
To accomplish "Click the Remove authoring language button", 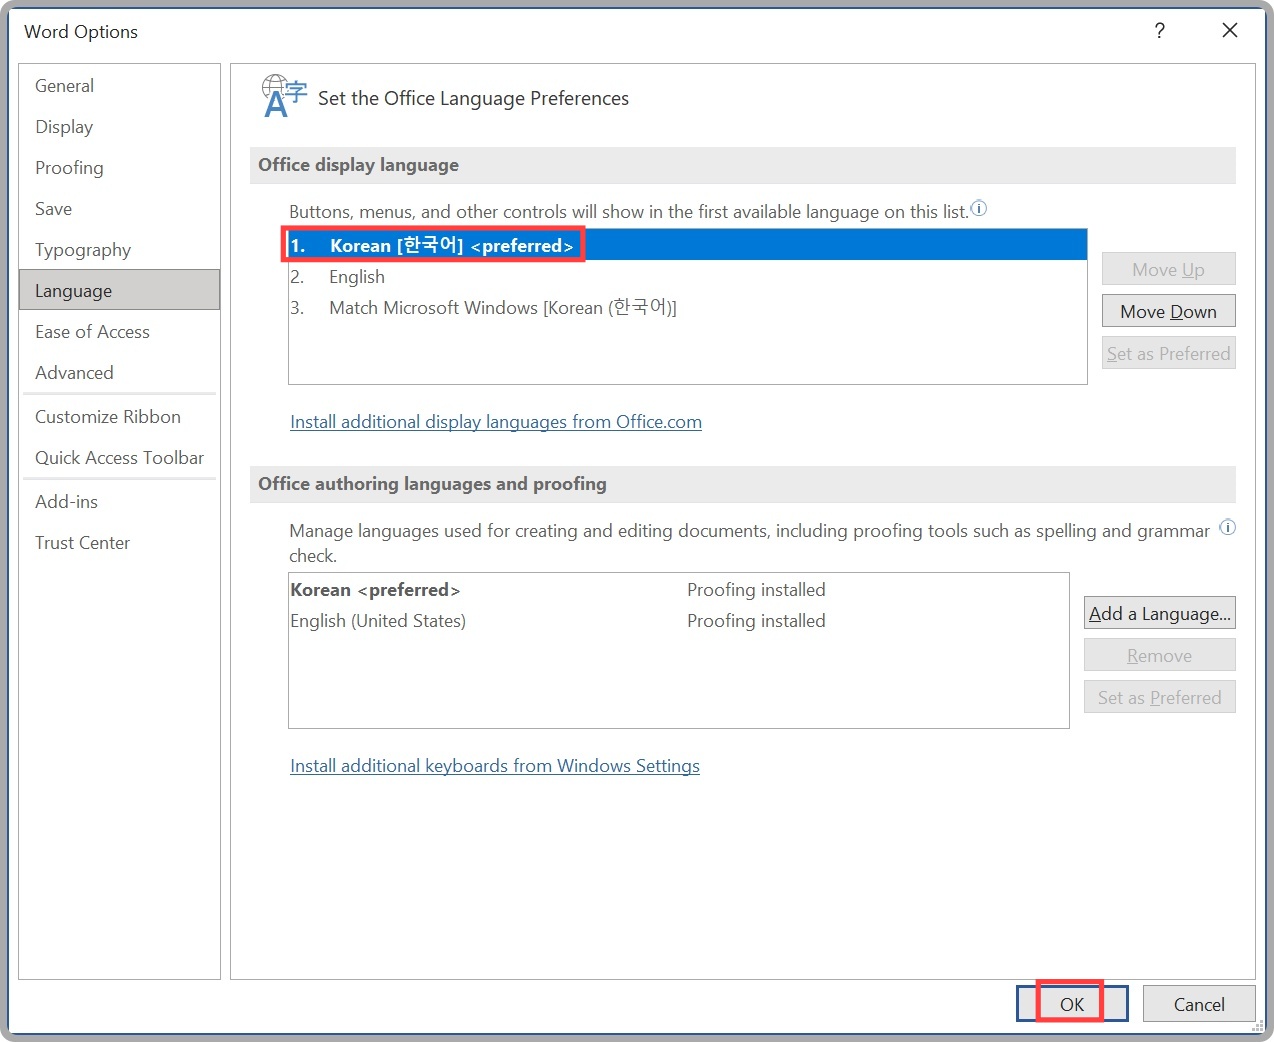I will [x=1159, y=655].
